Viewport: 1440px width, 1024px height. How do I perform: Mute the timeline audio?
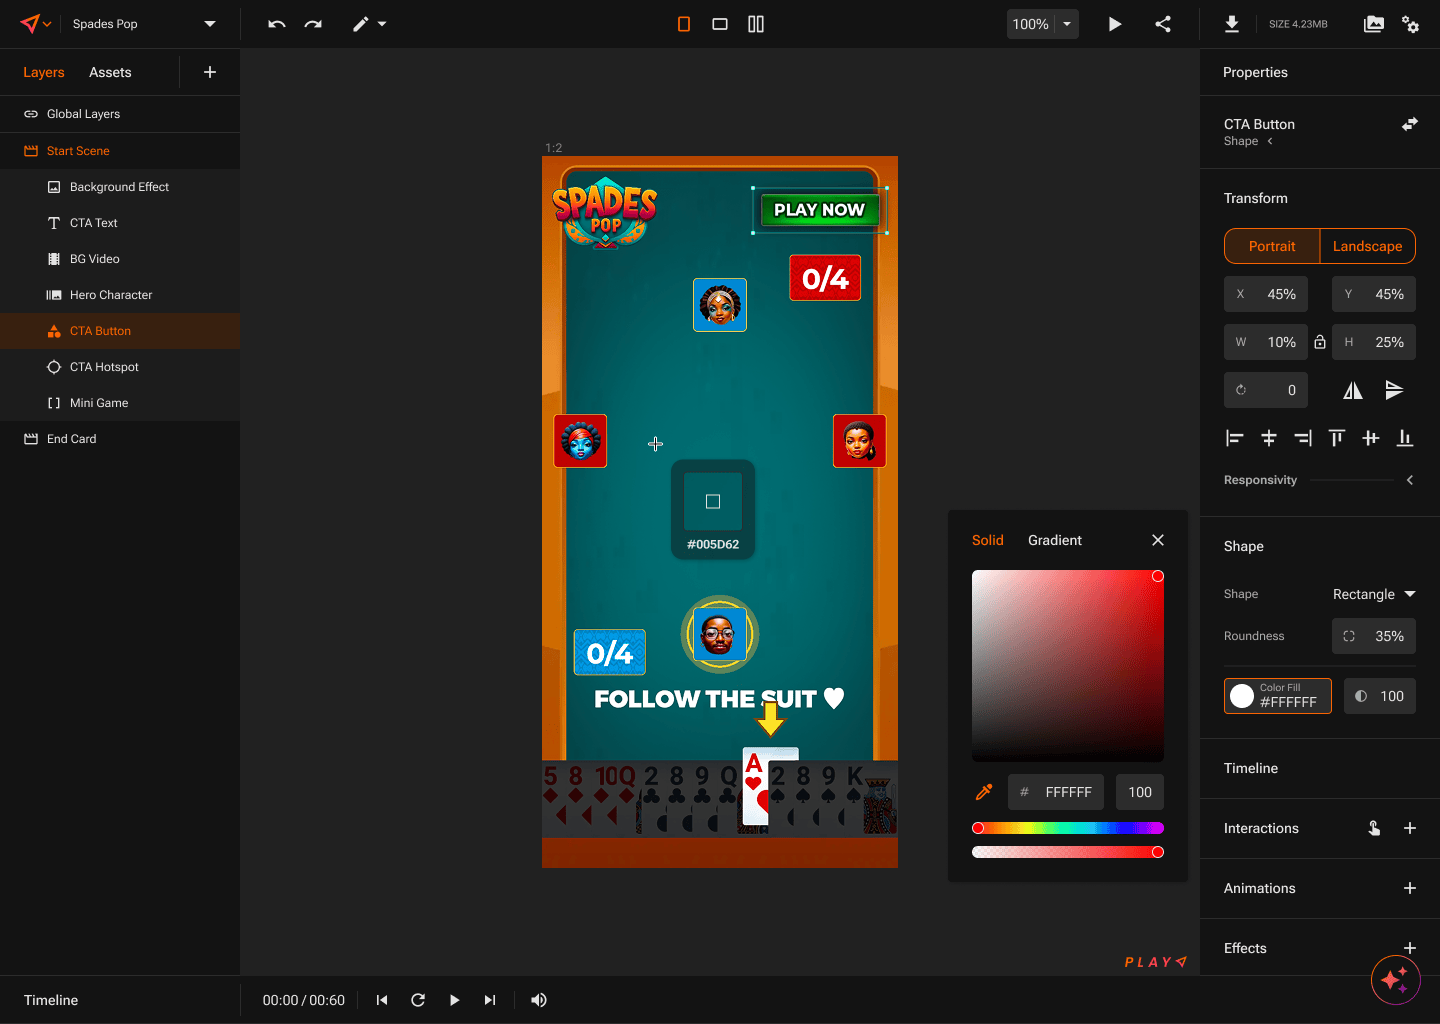(539, 1000)
